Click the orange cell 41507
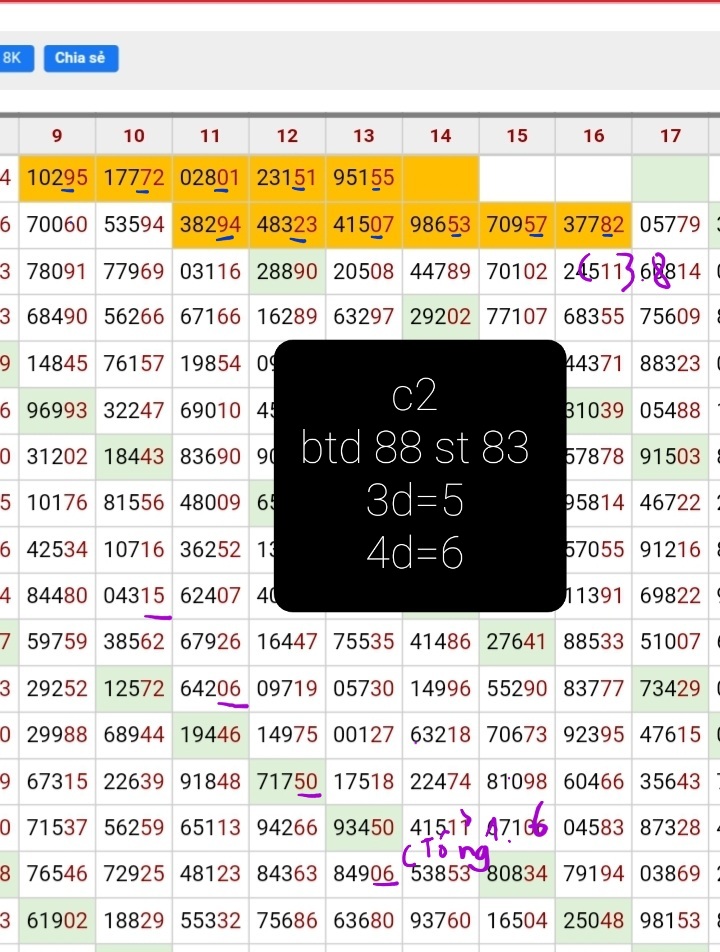This screenshot has width=720, height=952. click(364, 225)
